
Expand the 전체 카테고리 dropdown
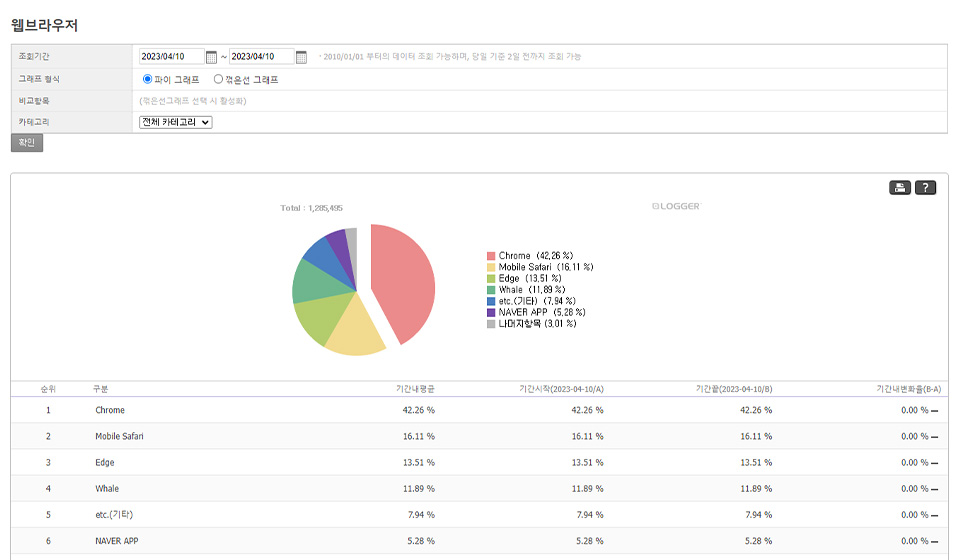(x=176, y=122)
